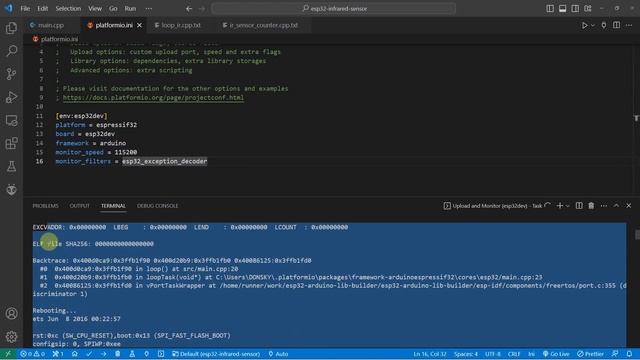Open the Run menu
This screenshot has height=360, width=640.
coord(130,9)
